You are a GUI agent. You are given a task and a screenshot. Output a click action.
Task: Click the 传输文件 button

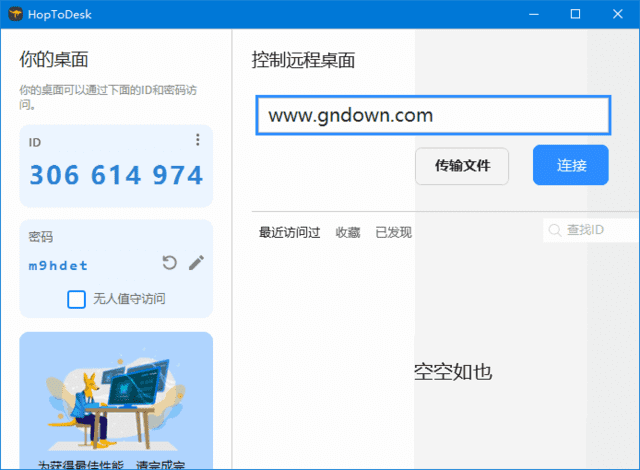click(462, 166)
